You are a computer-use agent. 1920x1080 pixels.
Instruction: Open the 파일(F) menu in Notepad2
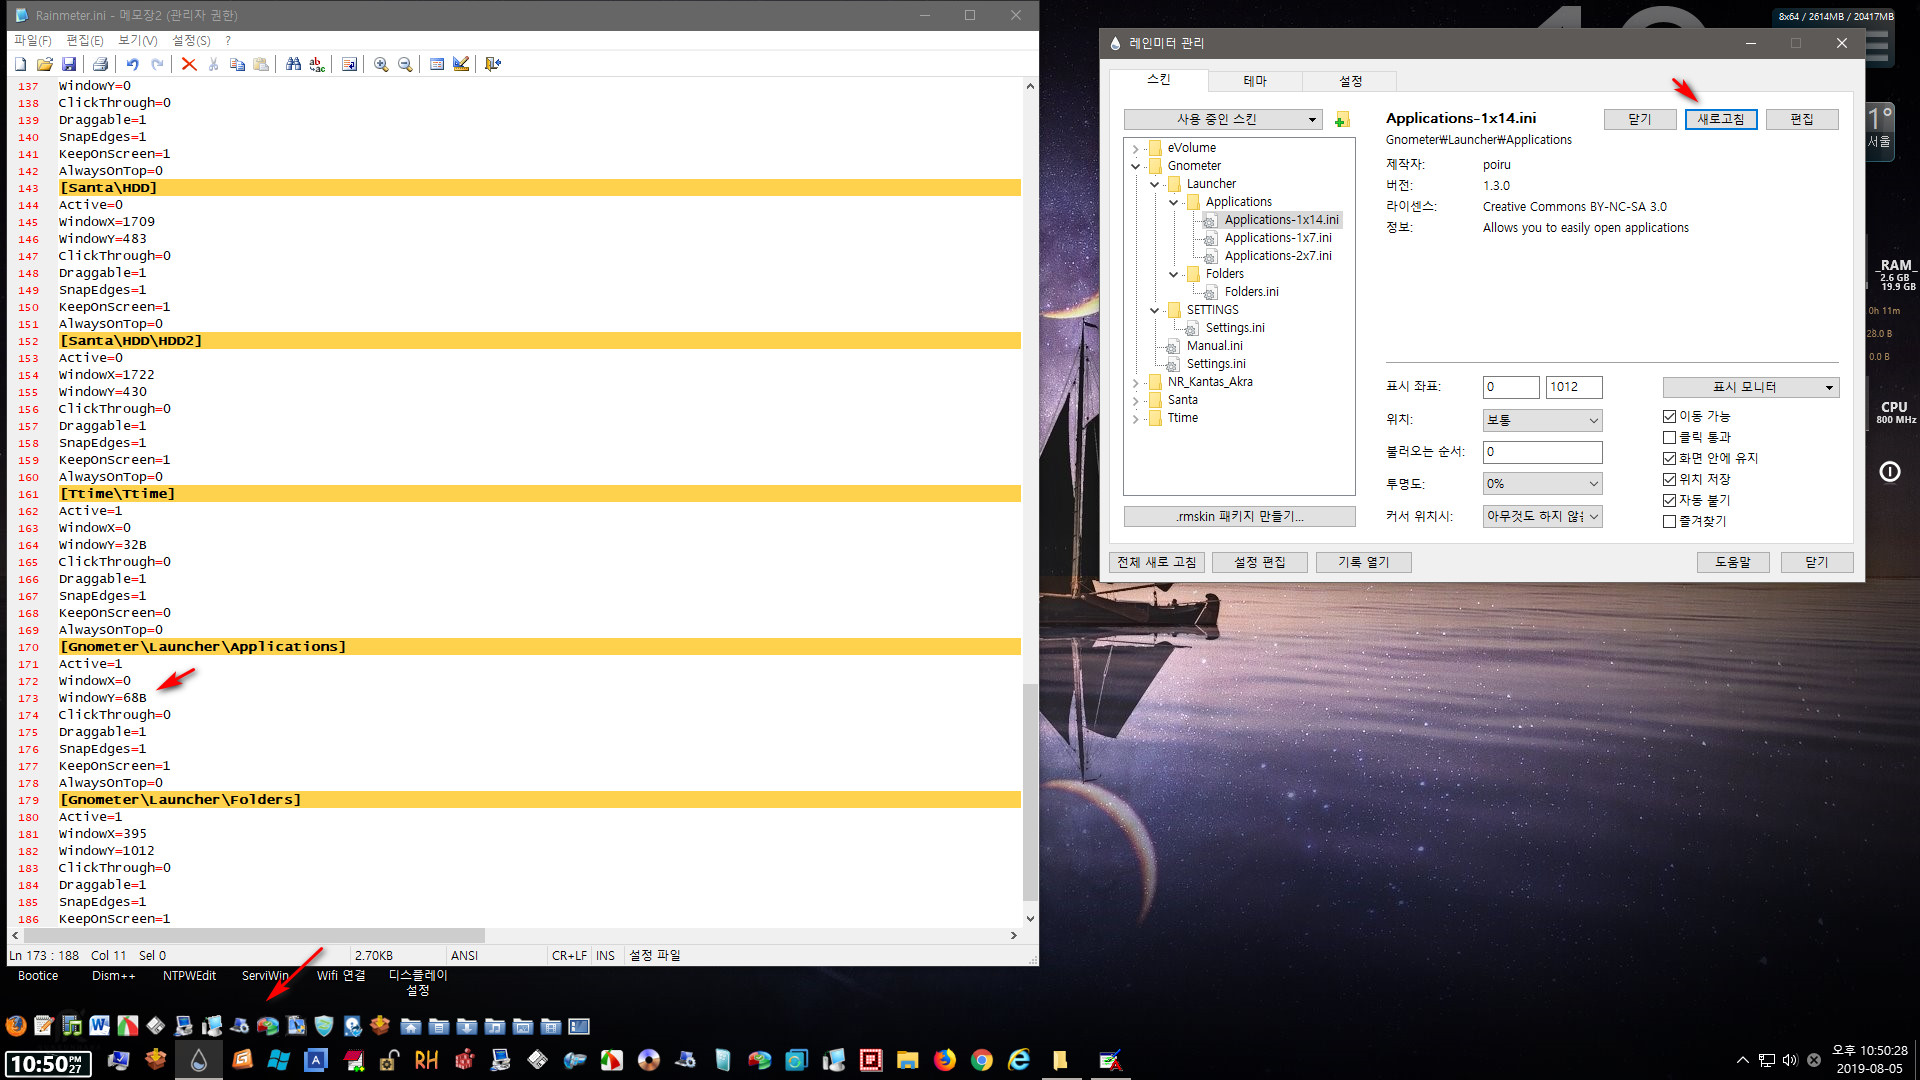(x=32, y=40)
